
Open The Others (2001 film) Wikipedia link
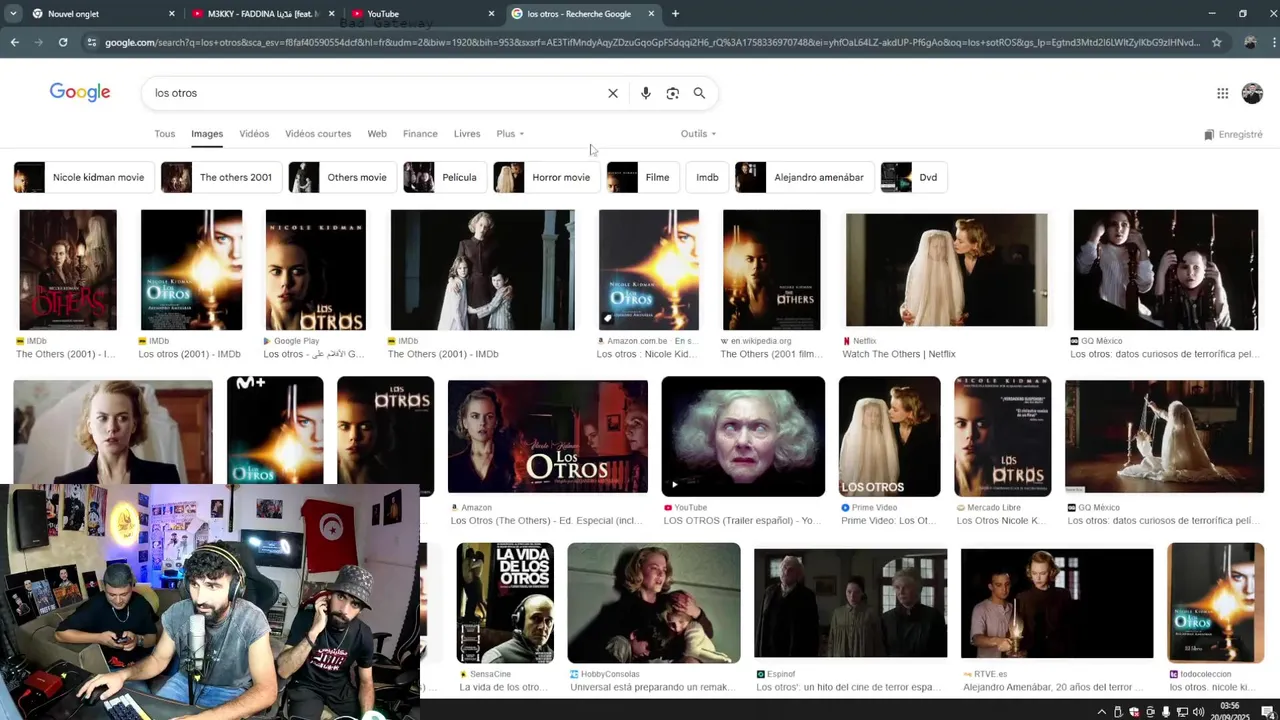pos(770,354)
